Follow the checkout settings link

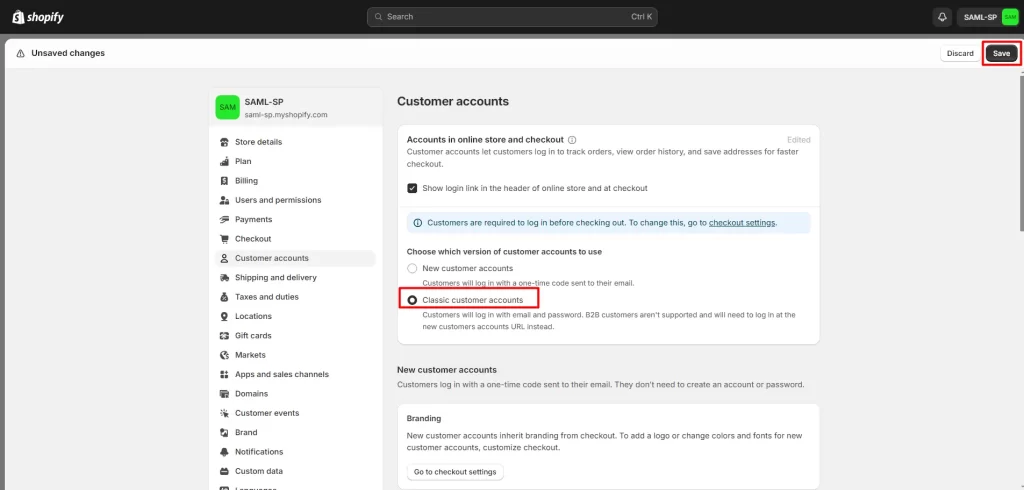tap(742, 223)
